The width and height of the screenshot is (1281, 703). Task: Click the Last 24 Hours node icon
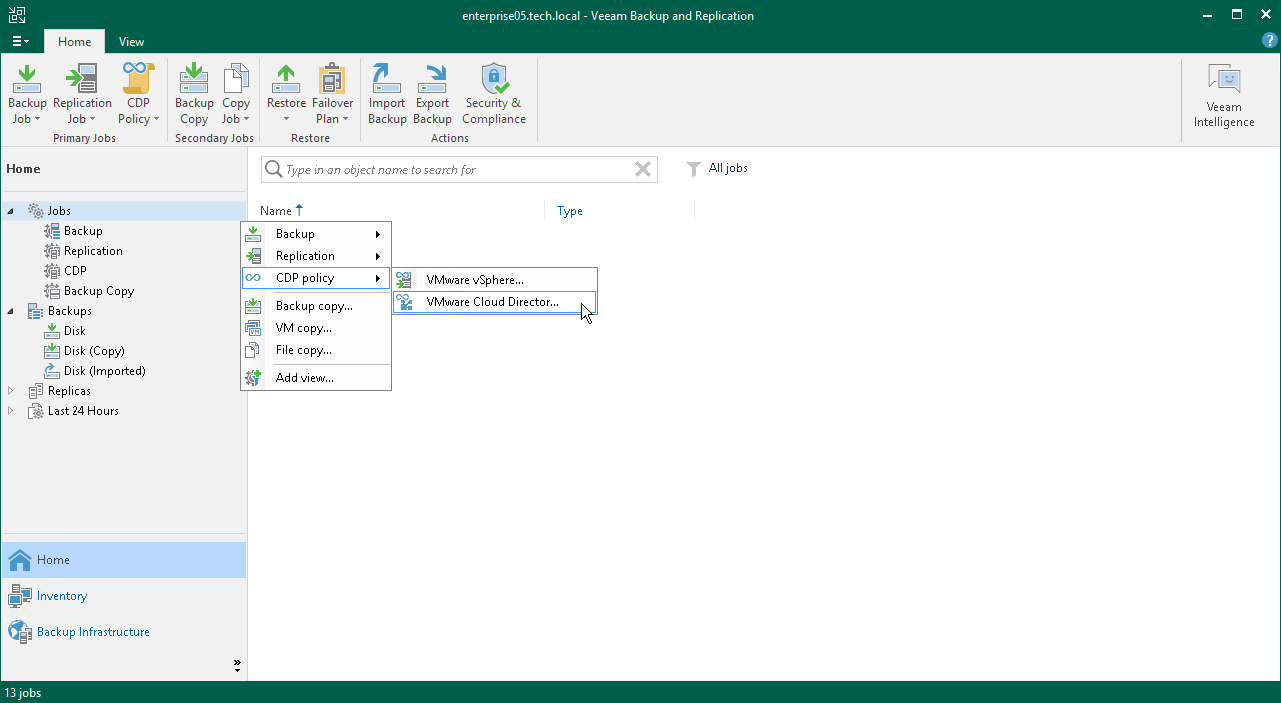36,411
